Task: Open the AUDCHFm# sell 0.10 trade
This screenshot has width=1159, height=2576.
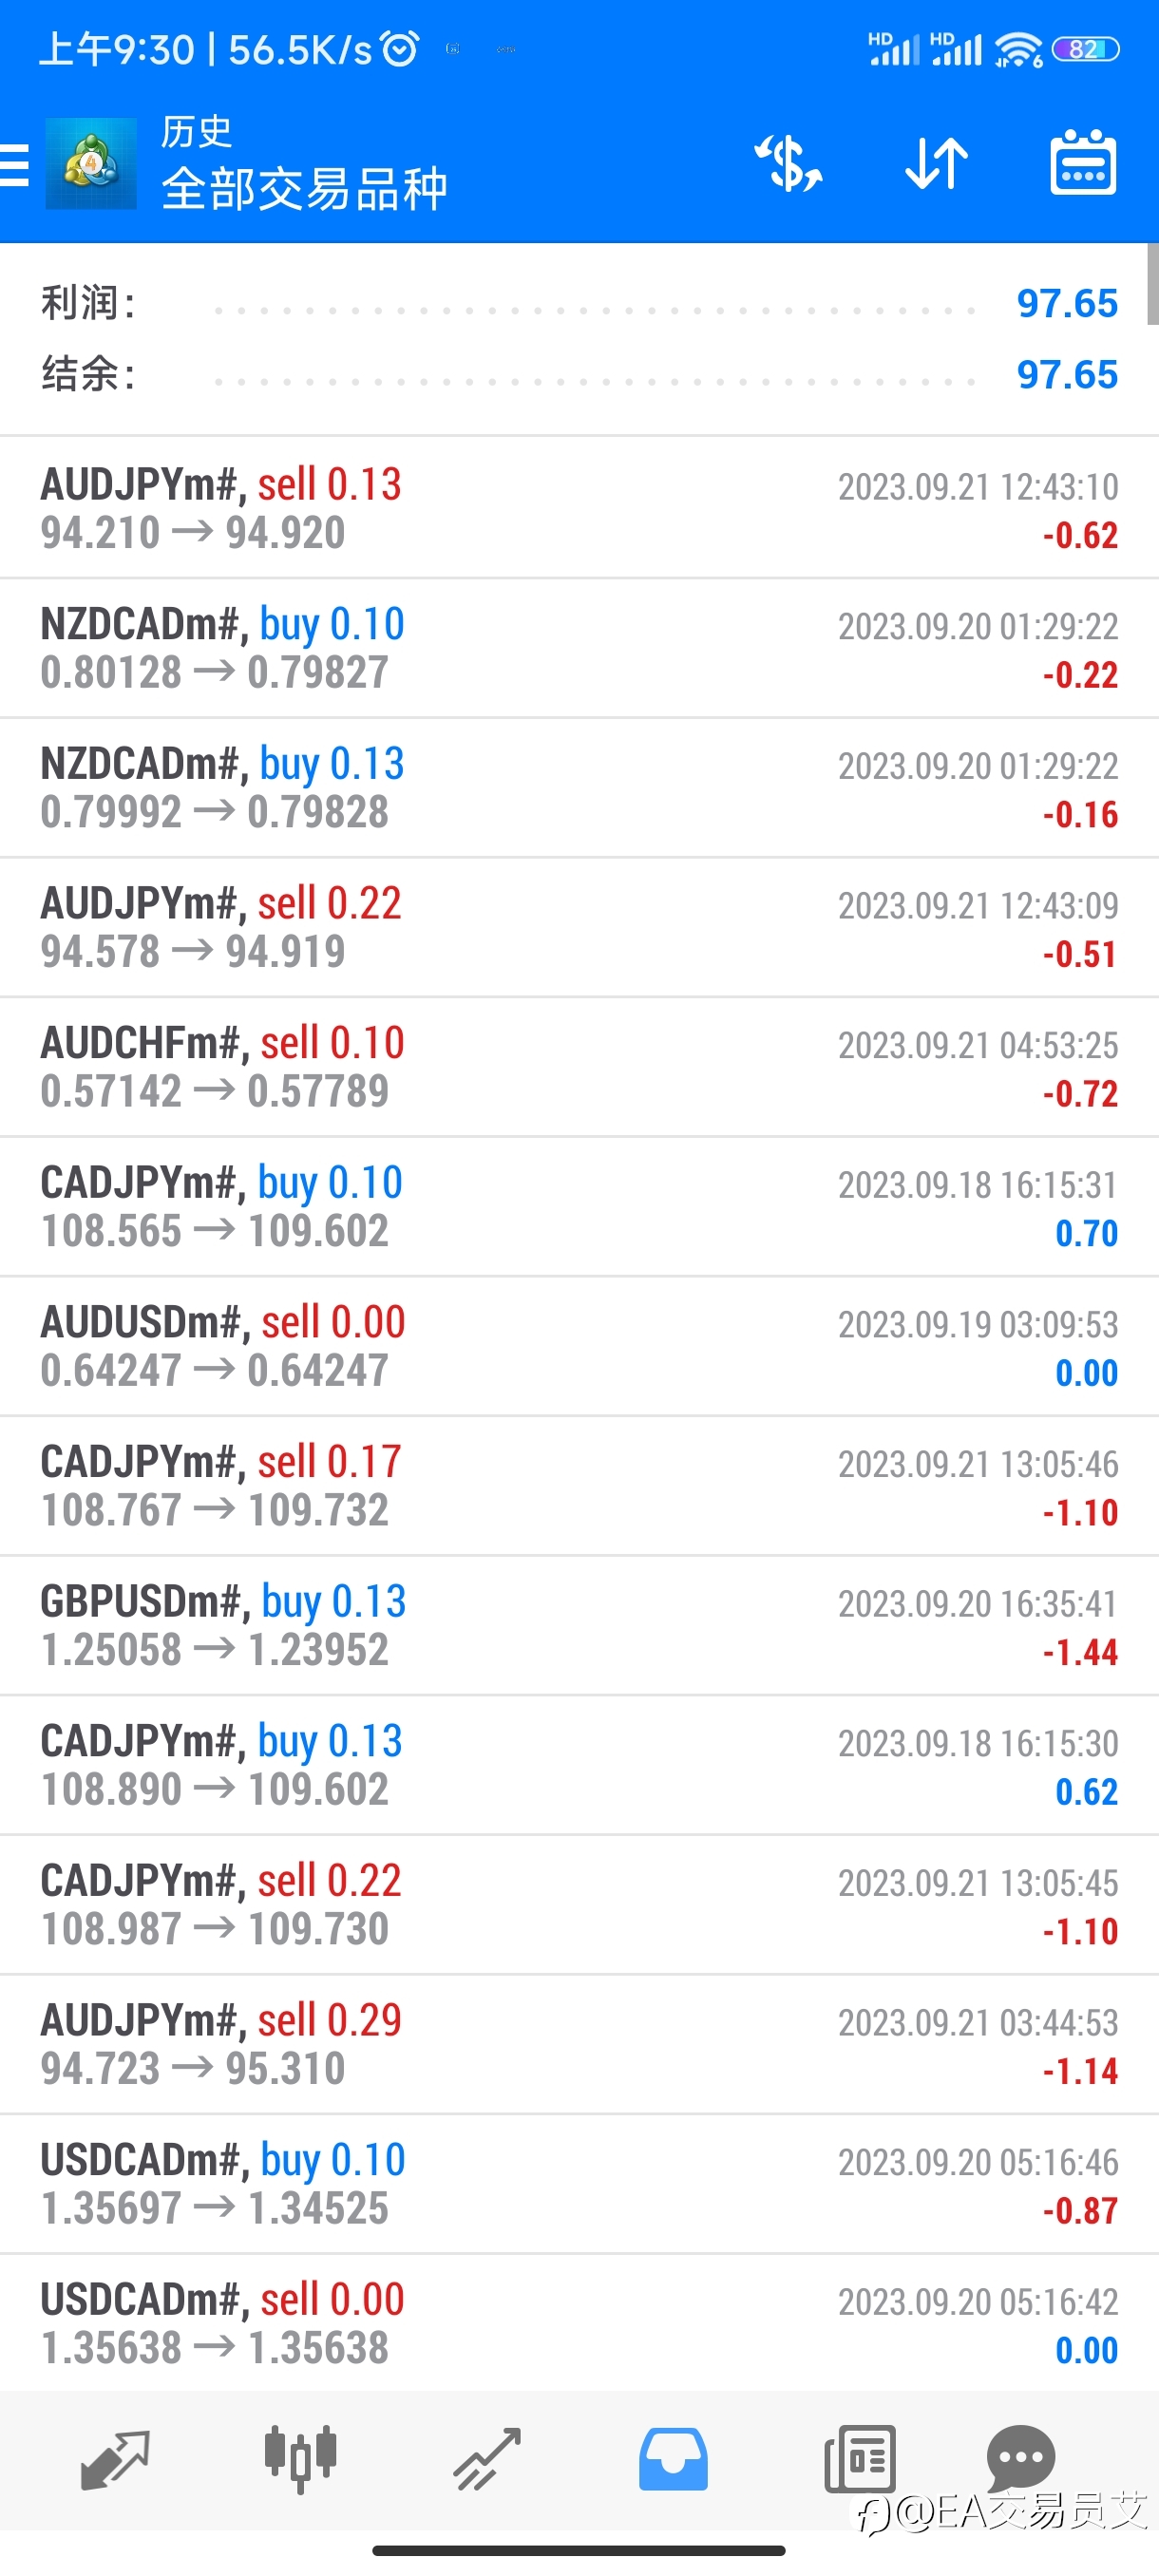Action: click(579, 1067)
